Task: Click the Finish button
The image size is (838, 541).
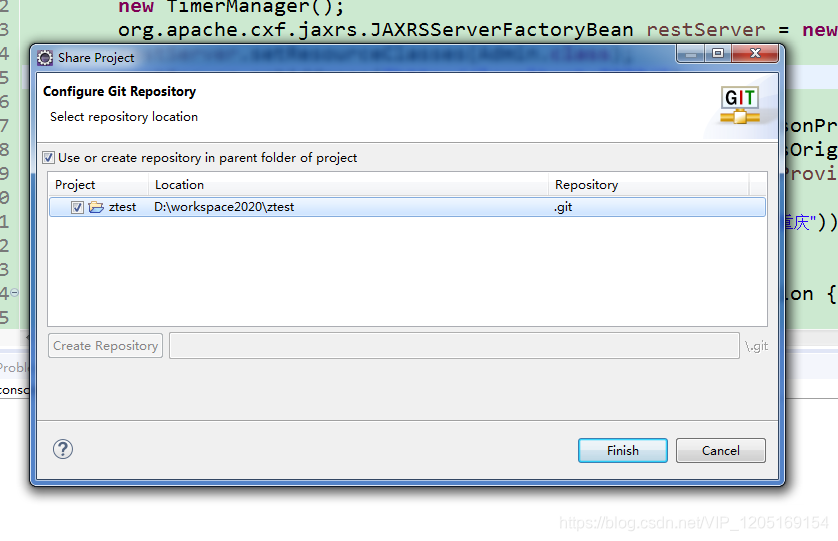Action: 623,450
